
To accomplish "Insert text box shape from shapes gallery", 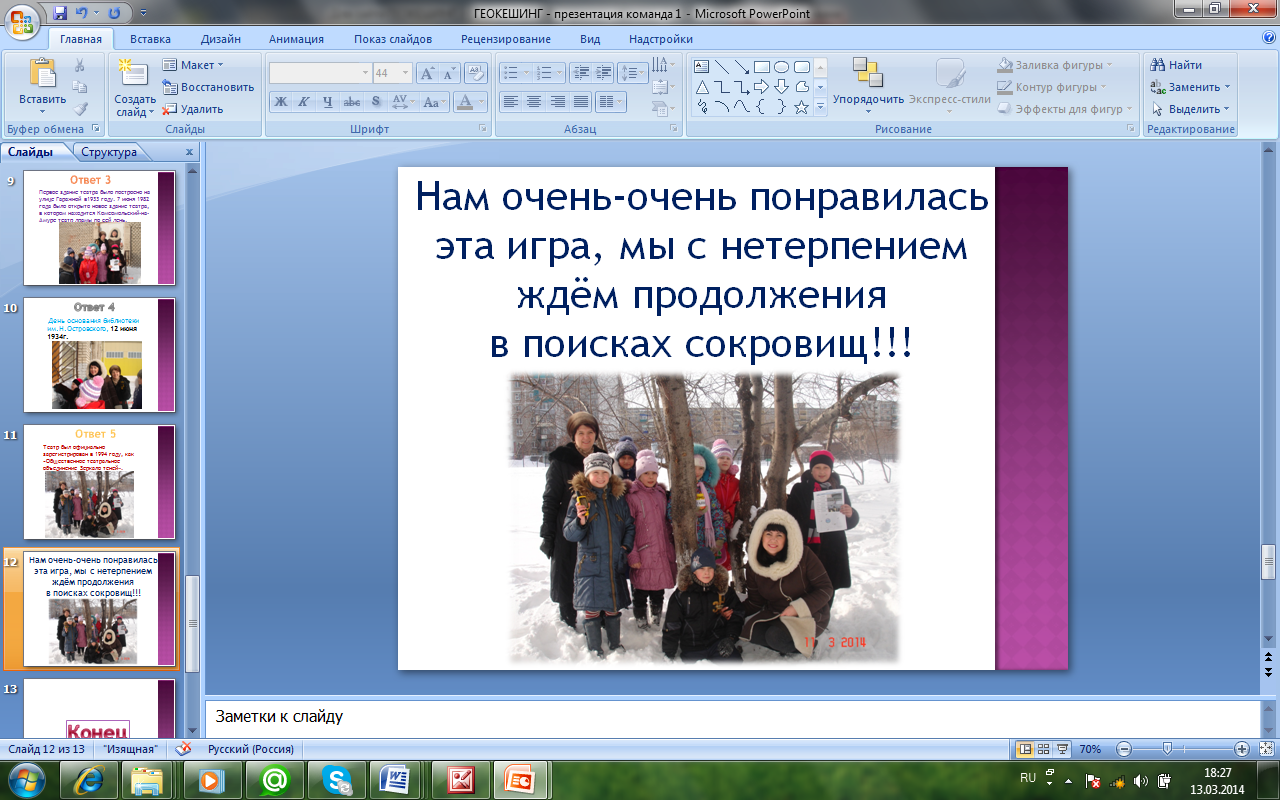I will coord(701,67).
